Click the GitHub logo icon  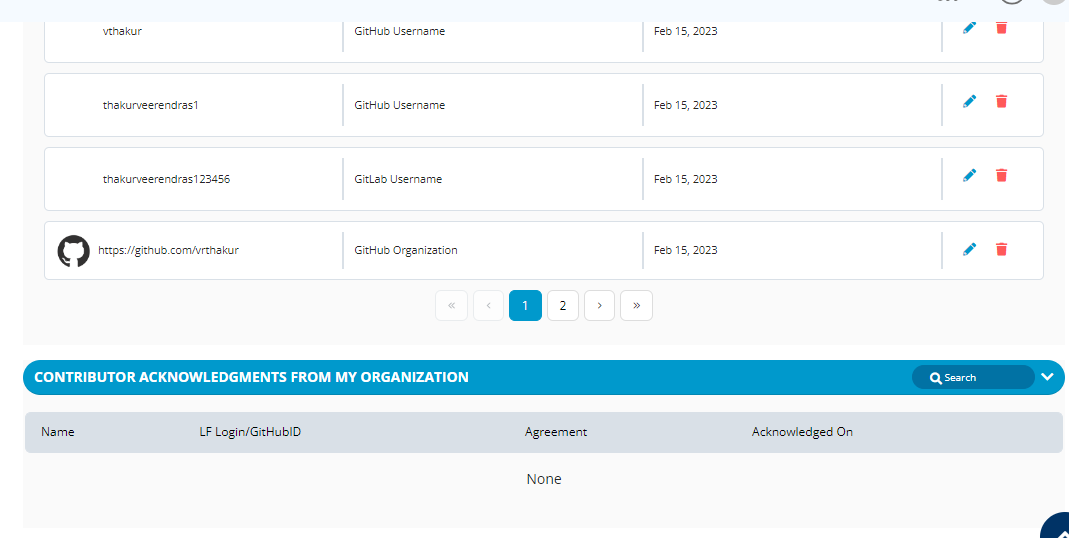click(x=74, y=251)
